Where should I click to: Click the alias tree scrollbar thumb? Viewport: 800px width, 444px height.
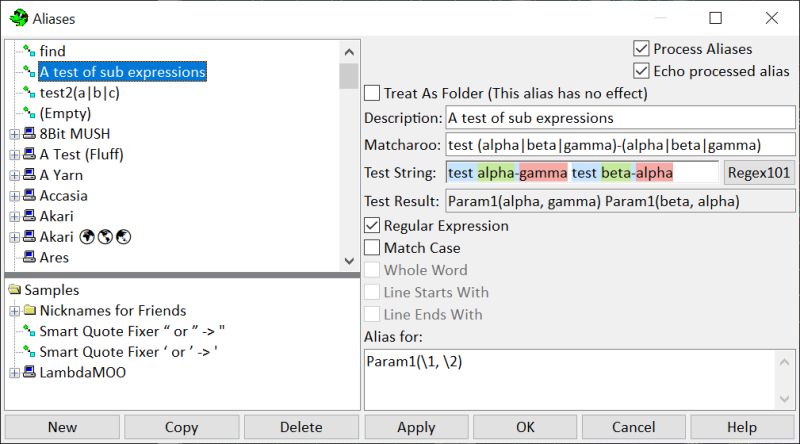(349, 76)
